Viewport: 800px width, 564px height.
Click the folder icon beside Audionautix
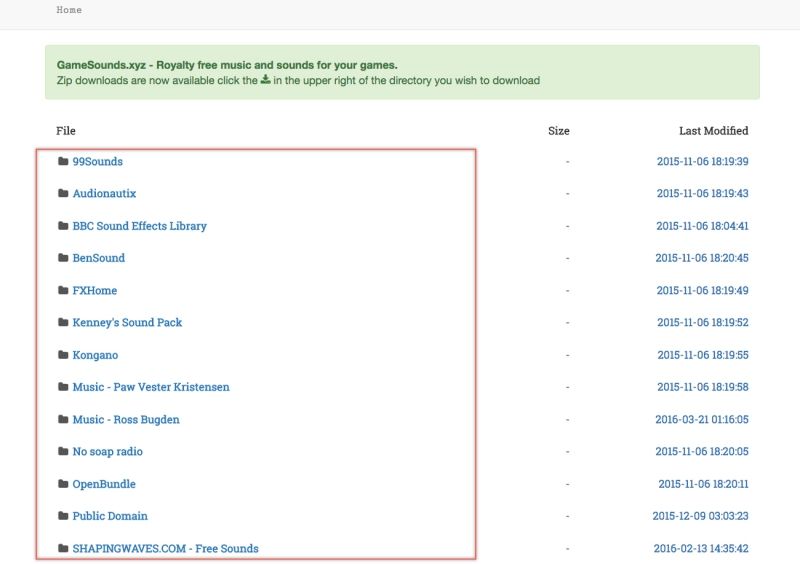click(x=63, y=193)
